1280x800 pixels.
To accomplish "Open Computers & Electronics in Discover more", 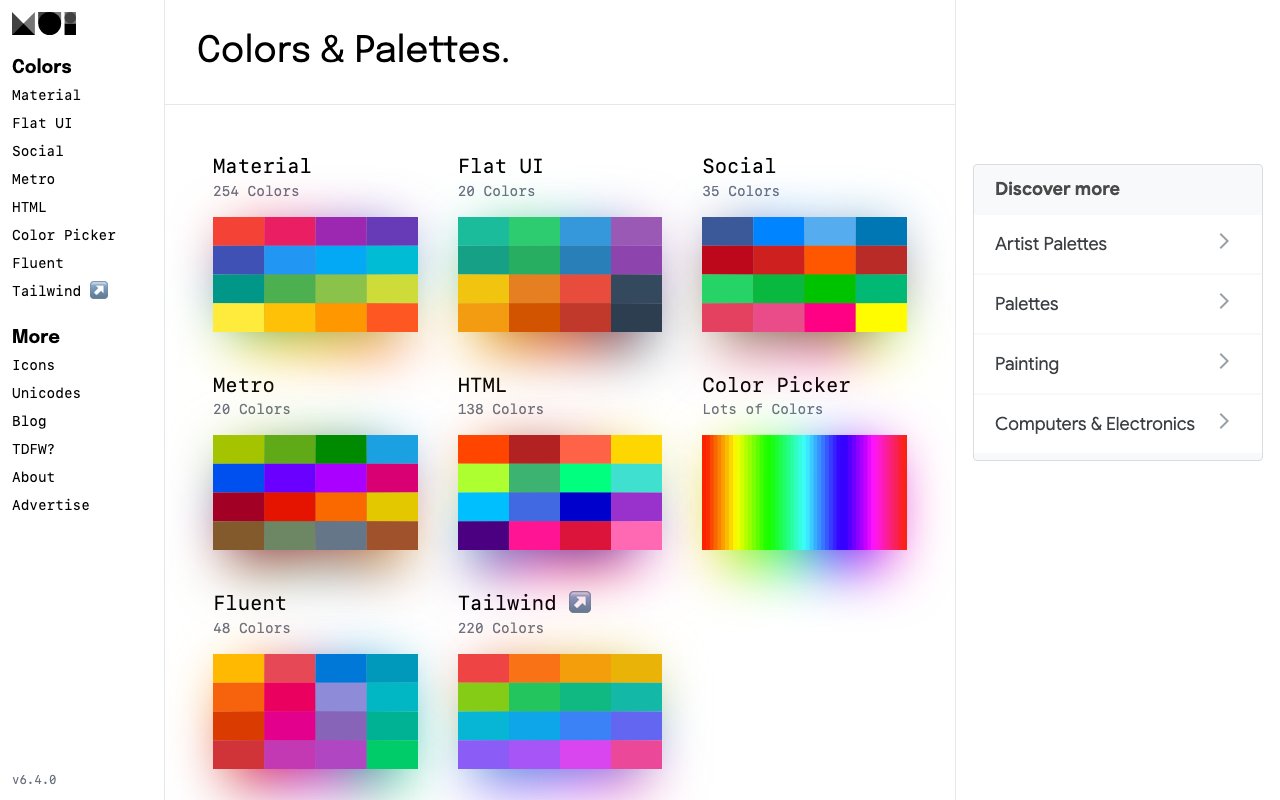I will (1117, 424).
